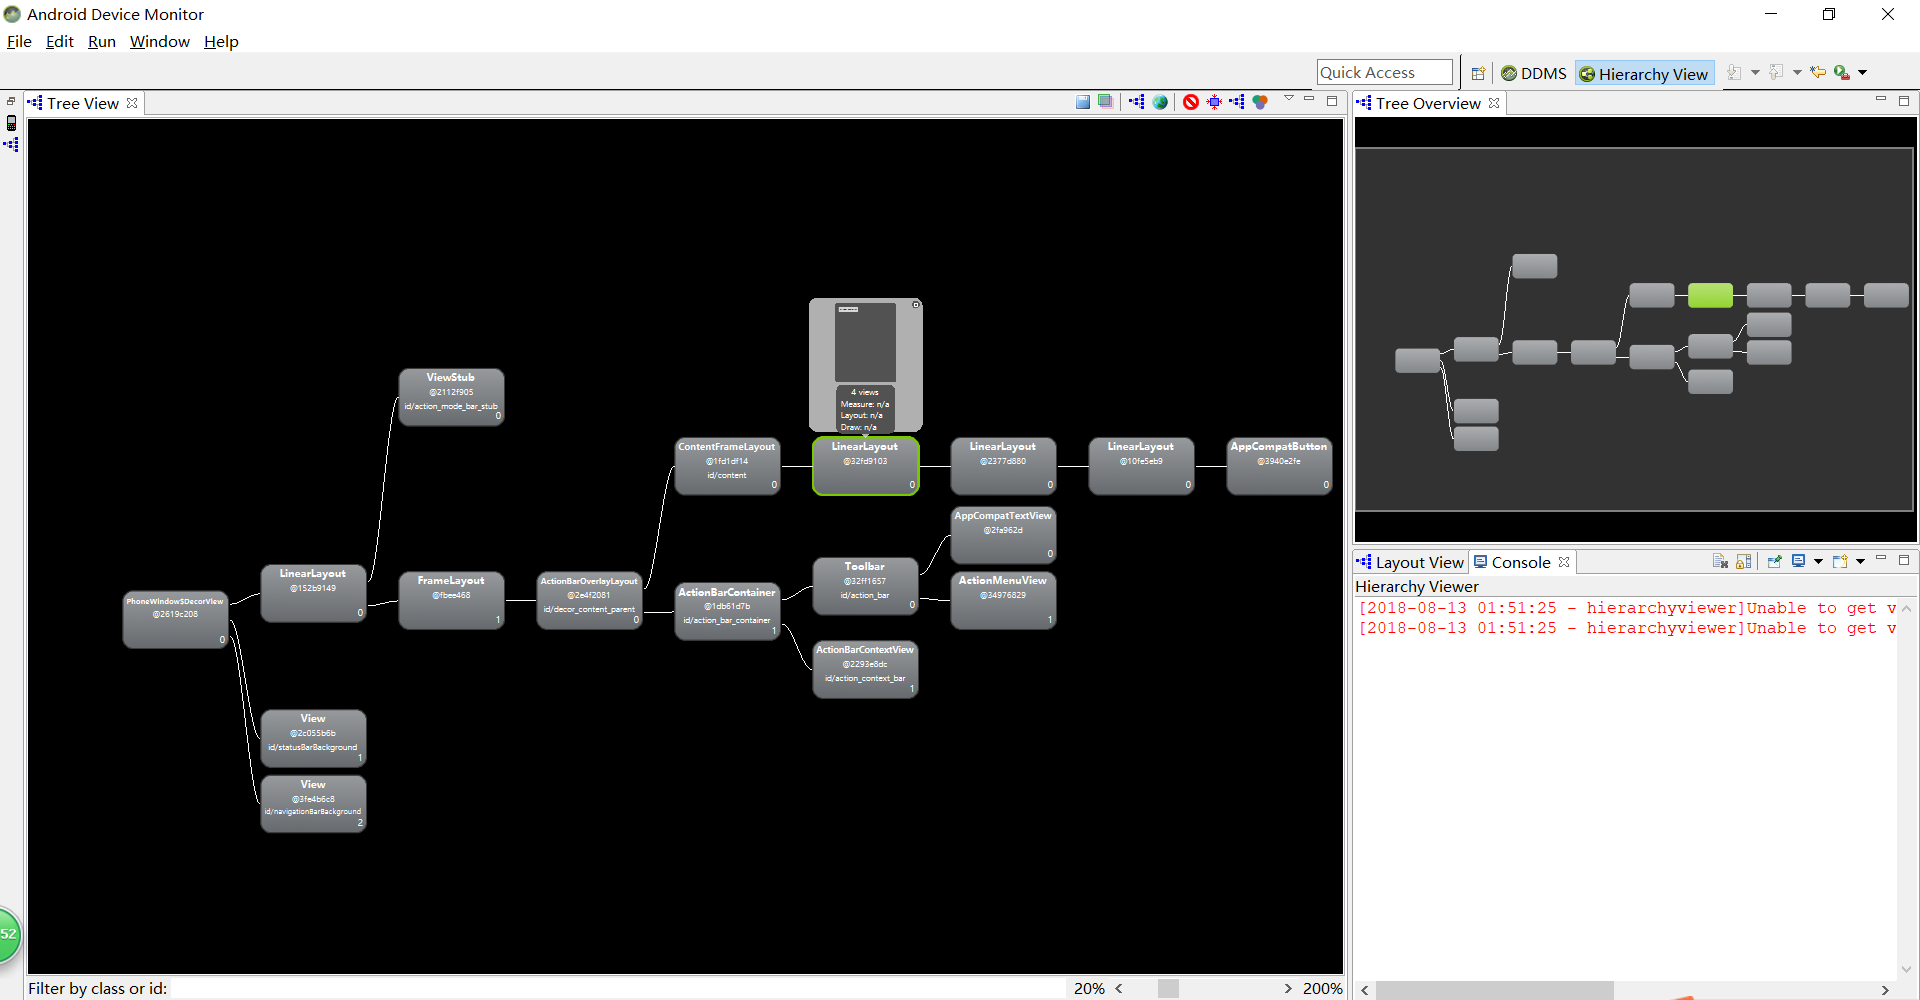Minimize the Tree Overview panel
Screen dimensions: 1920x1000
pos(1881,99)
